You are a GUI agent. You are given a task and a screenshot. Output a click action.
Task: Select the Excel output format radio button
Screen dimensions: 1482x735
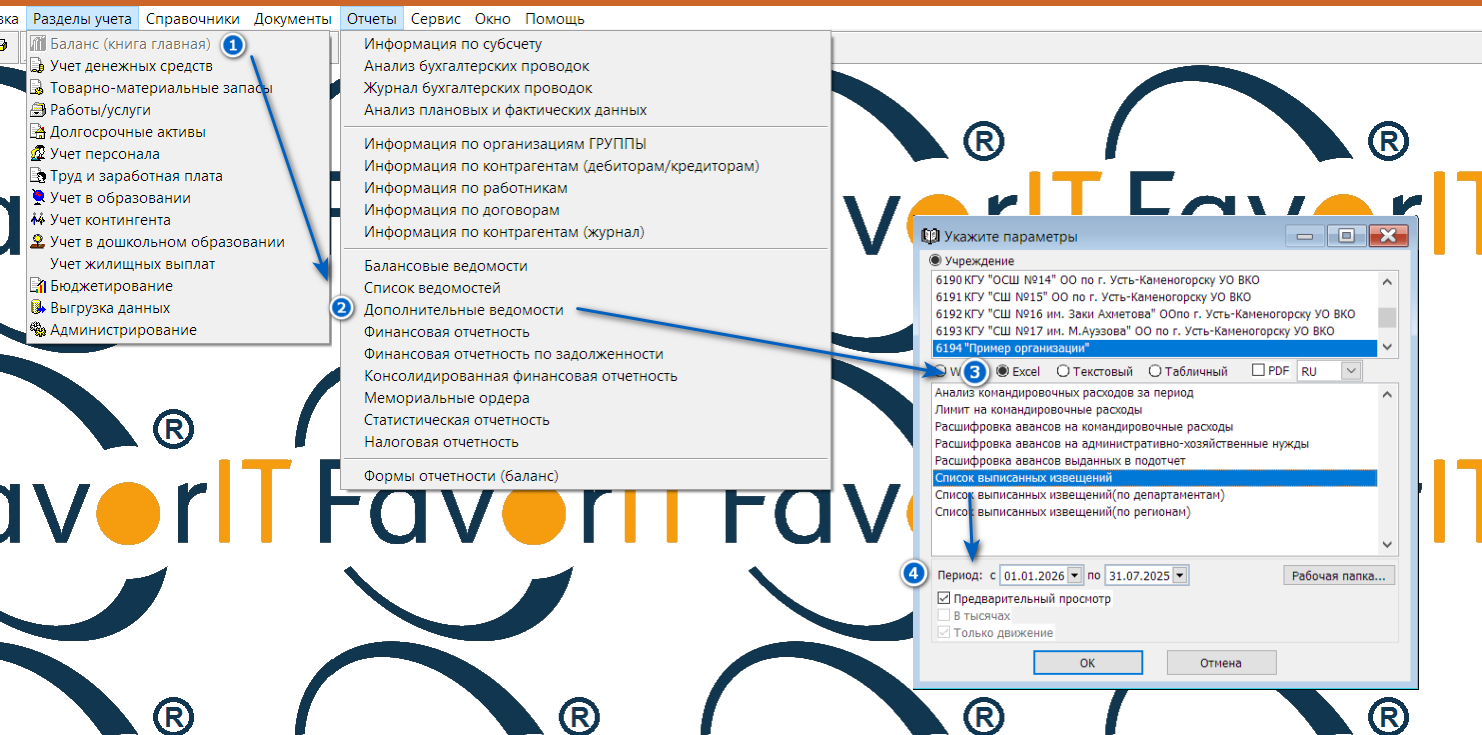coord(1003,371)
